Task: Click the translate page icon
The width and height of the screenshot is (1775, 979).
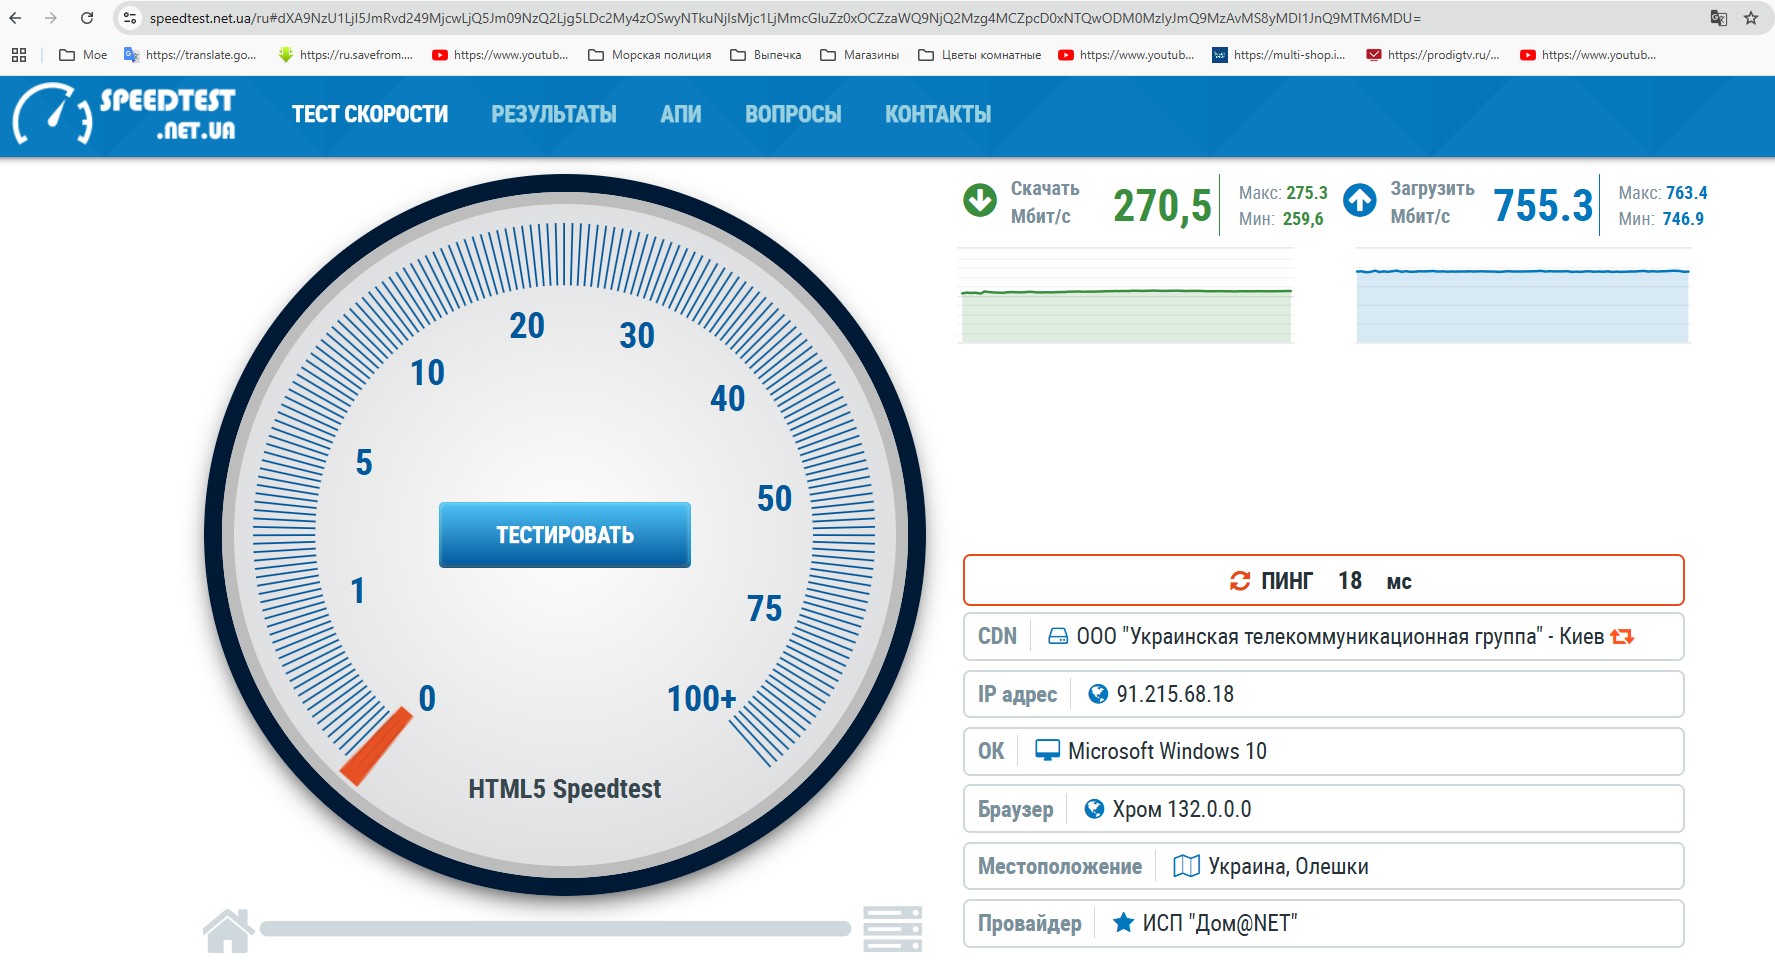Action: click(1719, 18)
